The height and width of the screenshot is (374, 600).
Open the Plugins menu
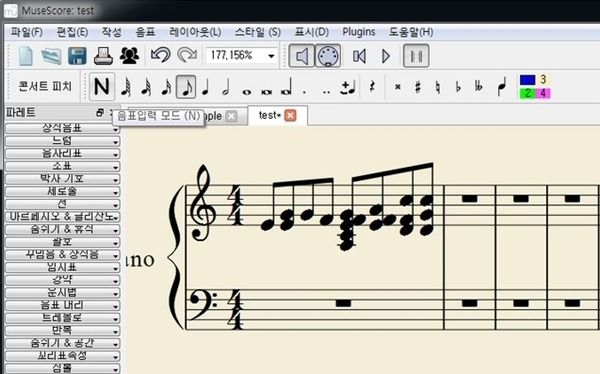359,32
